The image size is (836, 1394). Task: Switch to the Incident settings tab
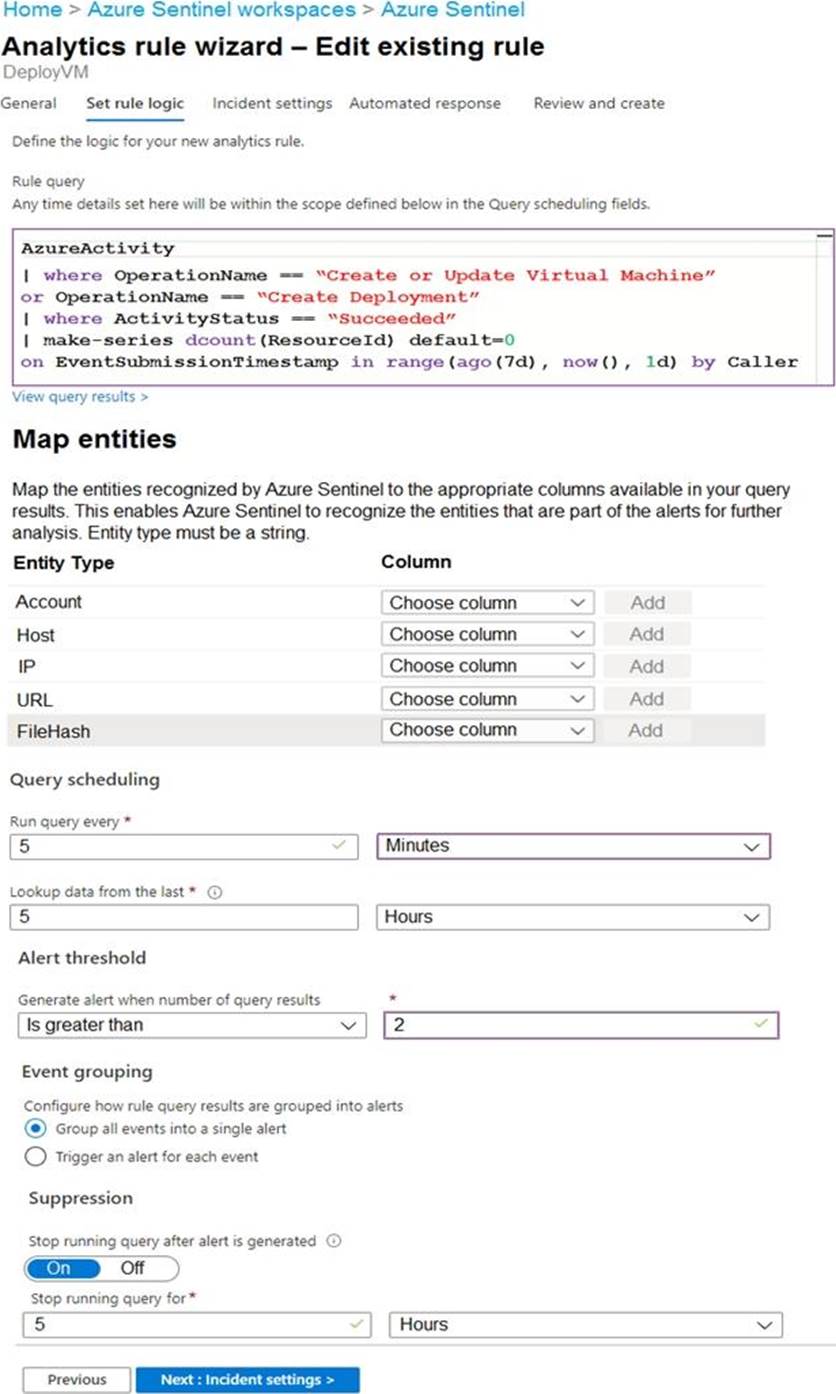coord(272,103)
